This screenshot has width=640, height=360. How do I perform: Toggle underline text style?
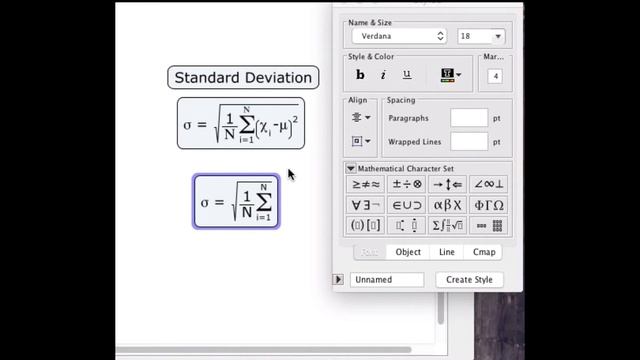click(407, 75)
